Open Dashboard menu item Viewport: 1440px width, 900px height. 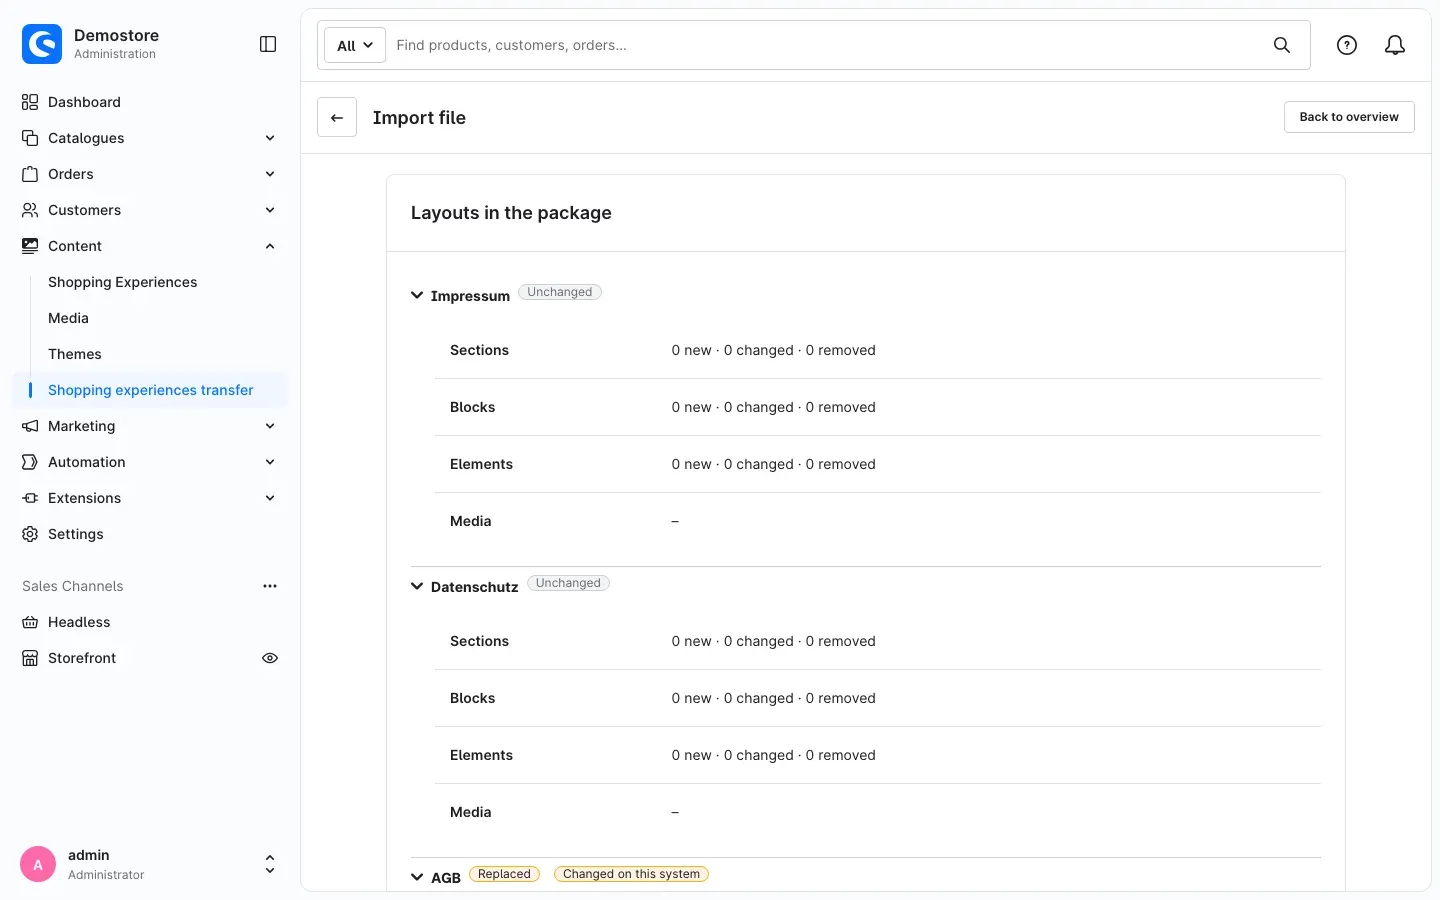(150, 102)
